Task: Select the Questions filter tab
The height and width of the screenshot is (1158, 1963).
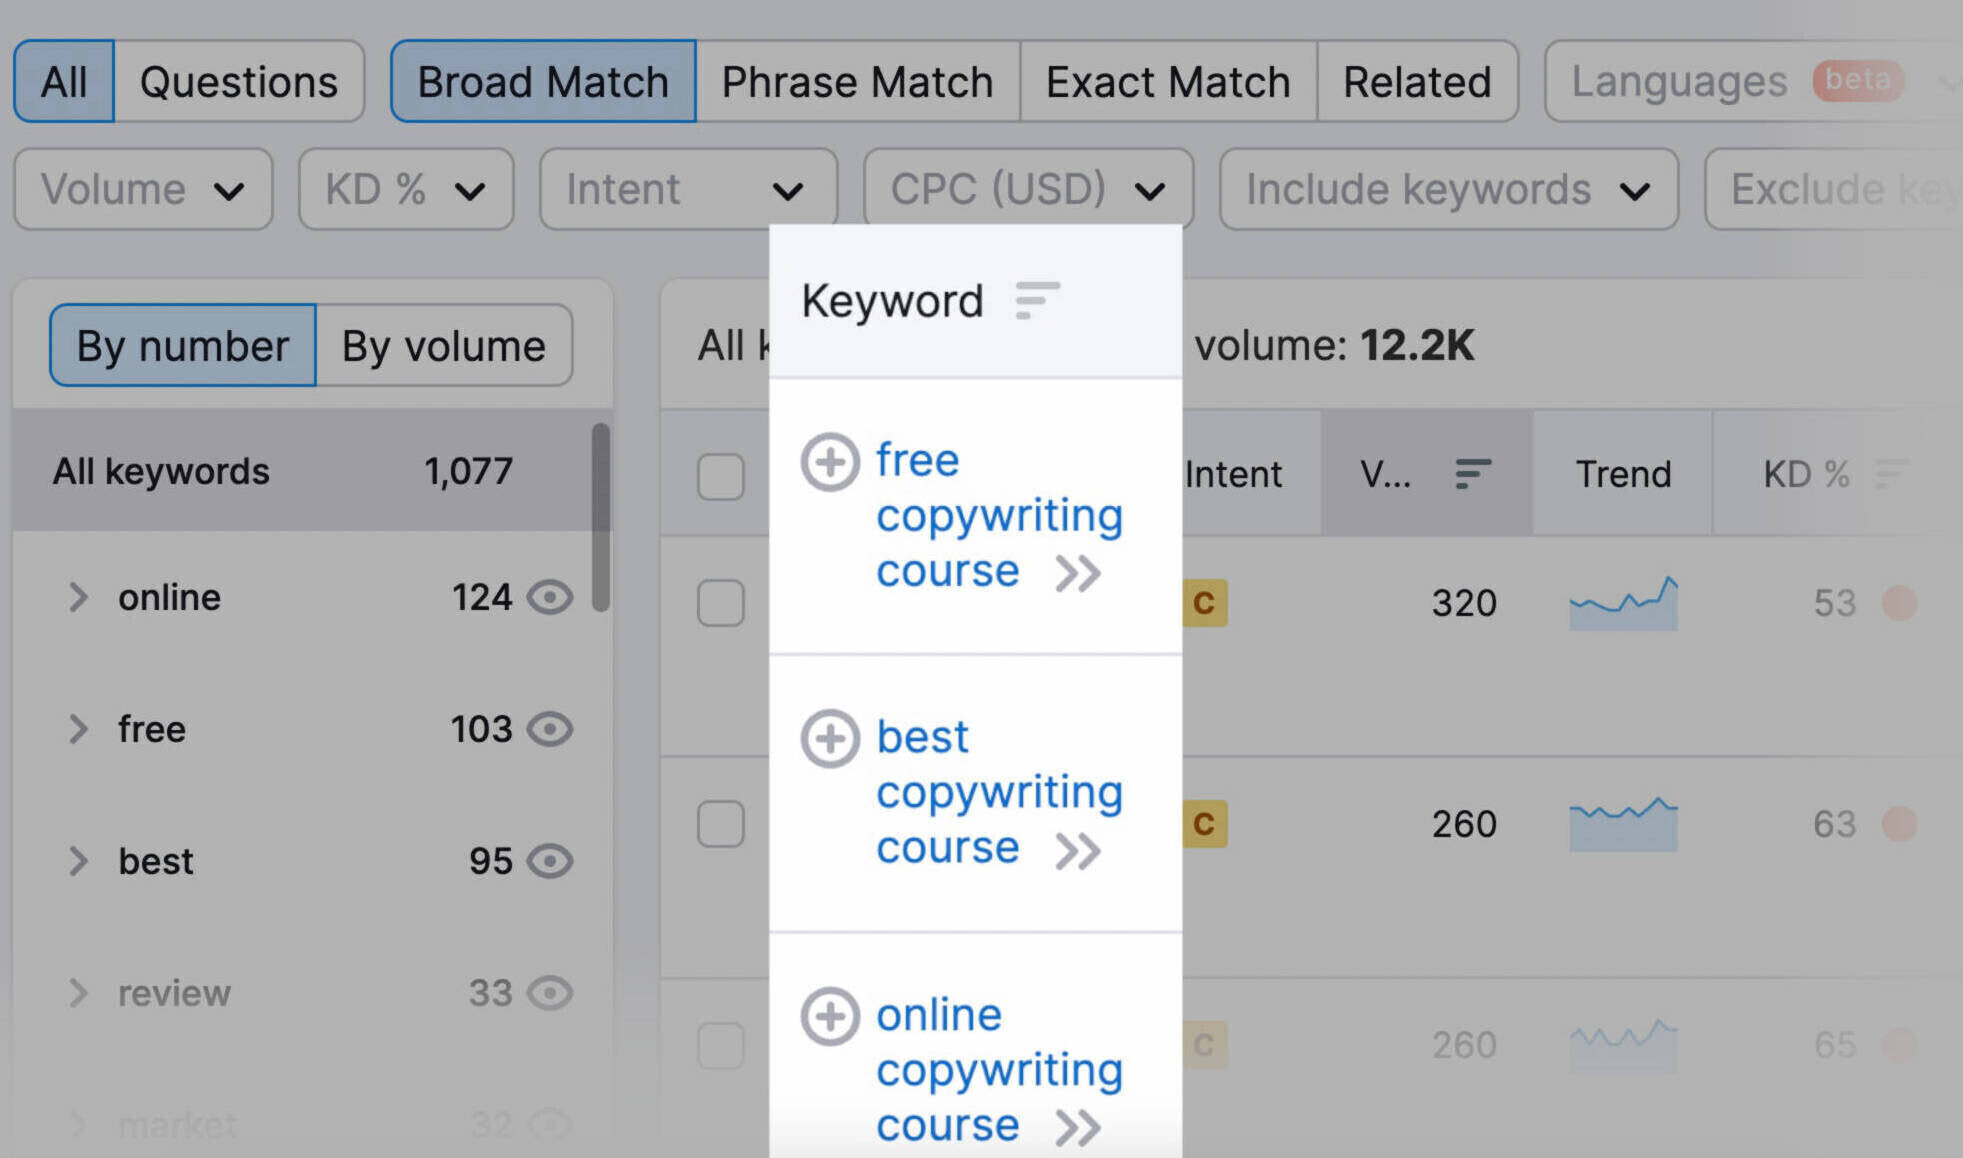Action: point(239,81)
